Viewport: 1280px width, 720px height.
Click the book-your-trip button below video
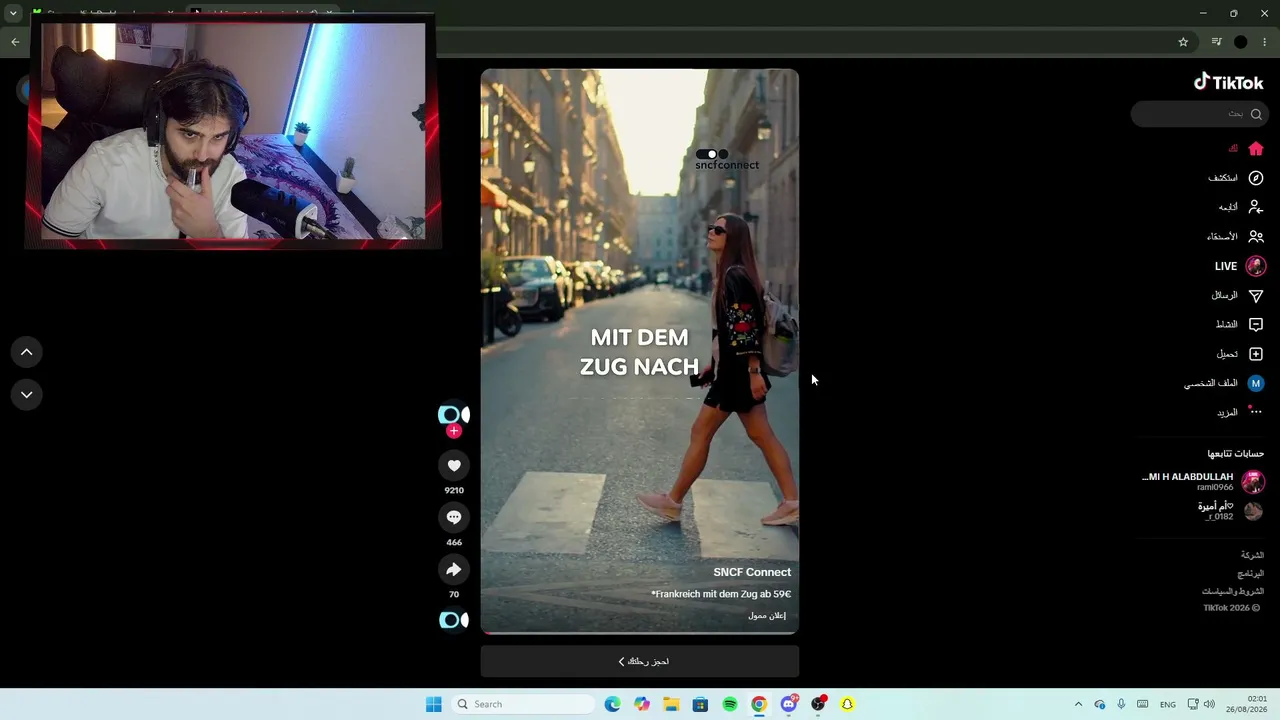tap(640, 661)
